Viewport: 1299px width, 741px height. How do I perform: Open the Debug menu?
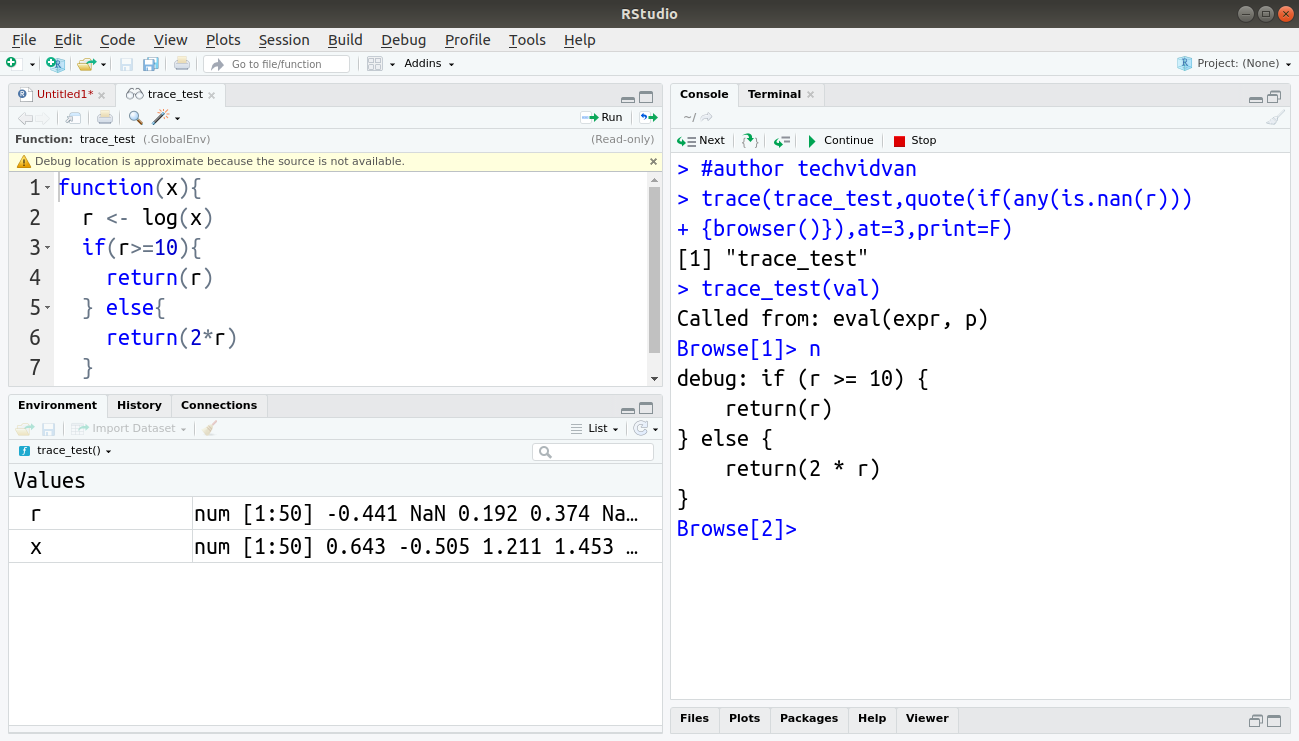coord(403,40)
